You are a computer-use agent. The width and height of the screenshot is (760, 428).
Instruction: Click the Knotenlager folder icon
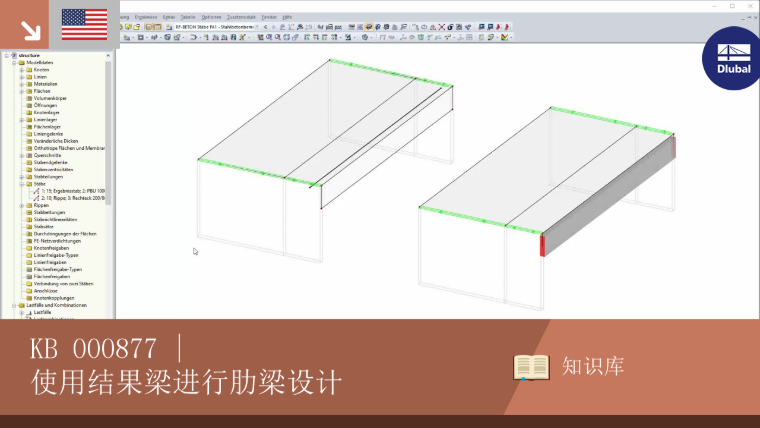click(x=29, y=112)
